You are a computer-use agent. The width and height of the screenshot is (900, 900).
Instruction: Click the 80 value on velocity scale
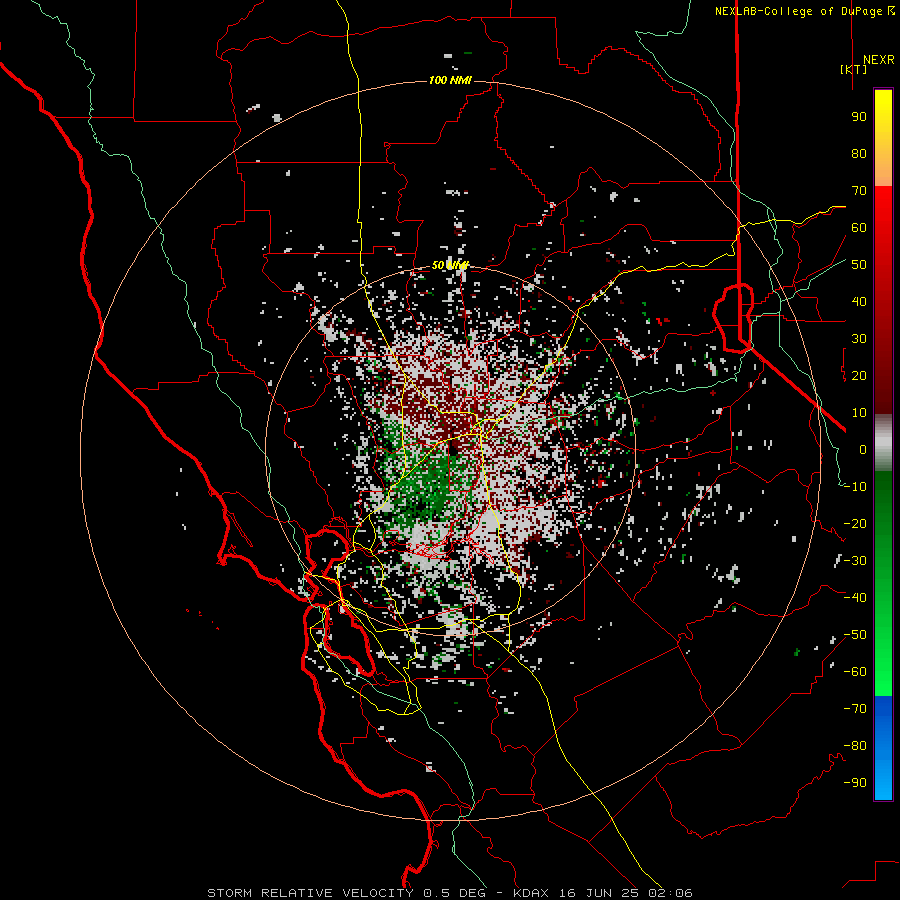tap(859, 153)
